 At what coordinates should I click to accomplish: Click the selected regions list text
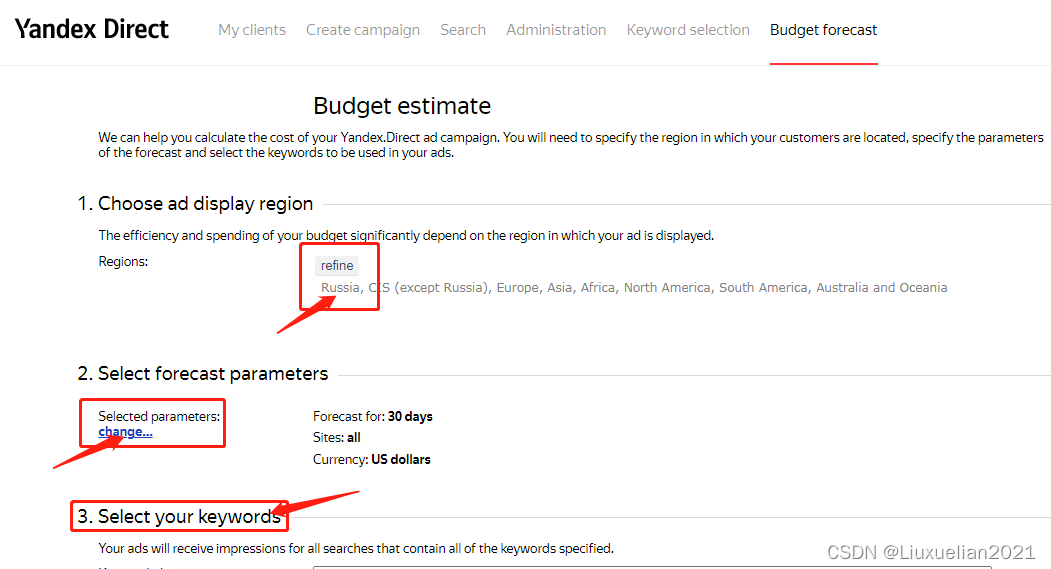[633, 288]
